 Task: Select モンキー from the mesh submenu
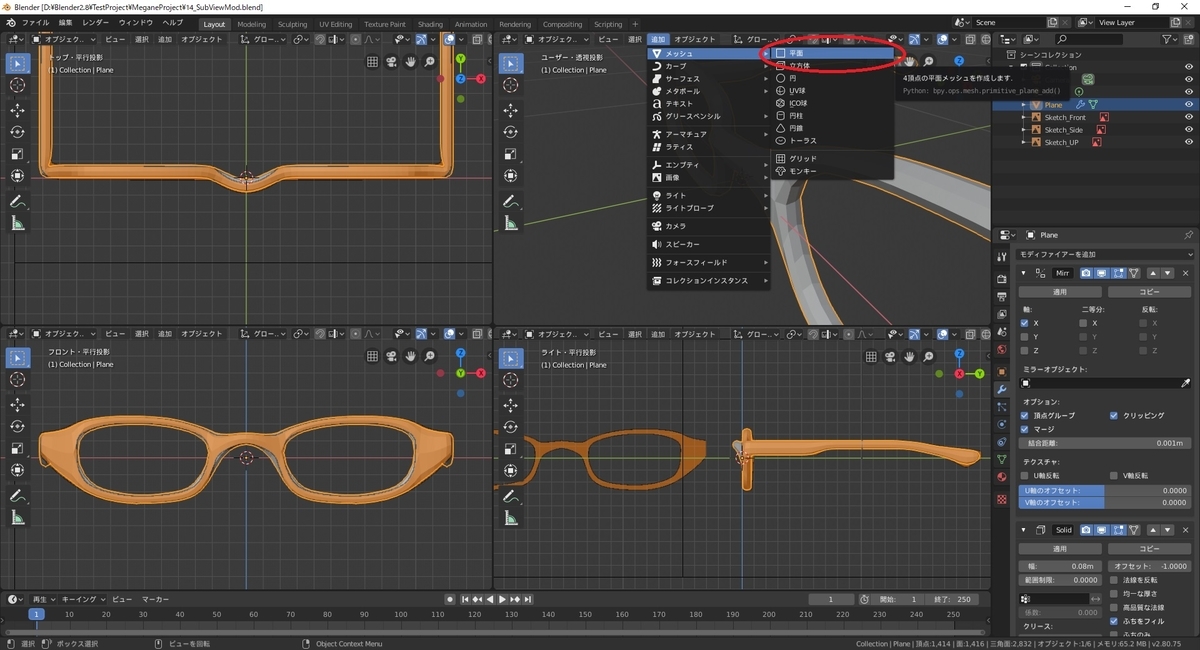pos(833,171)
